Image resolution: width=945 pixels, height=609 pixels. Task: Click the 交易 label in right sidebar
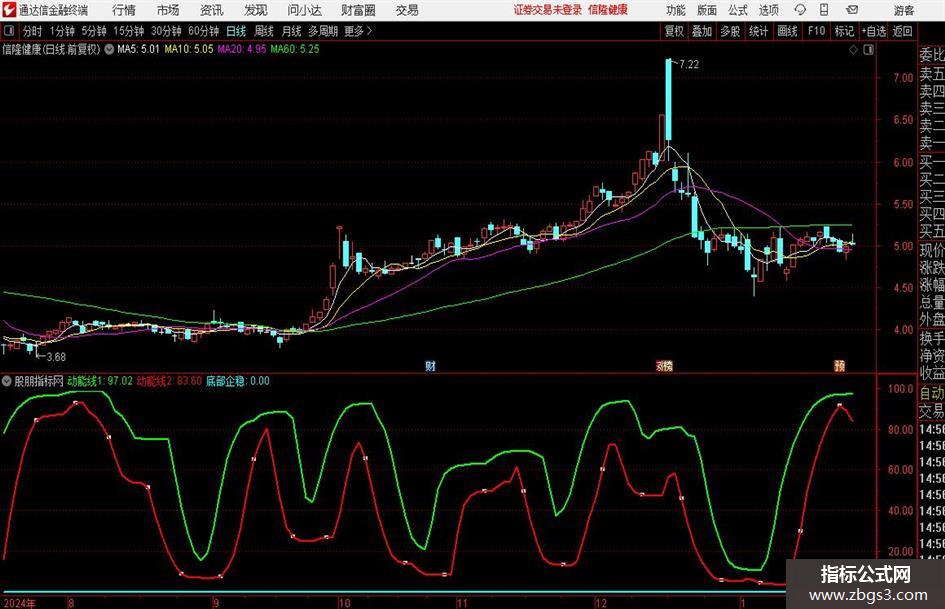[x=932, y=411]
